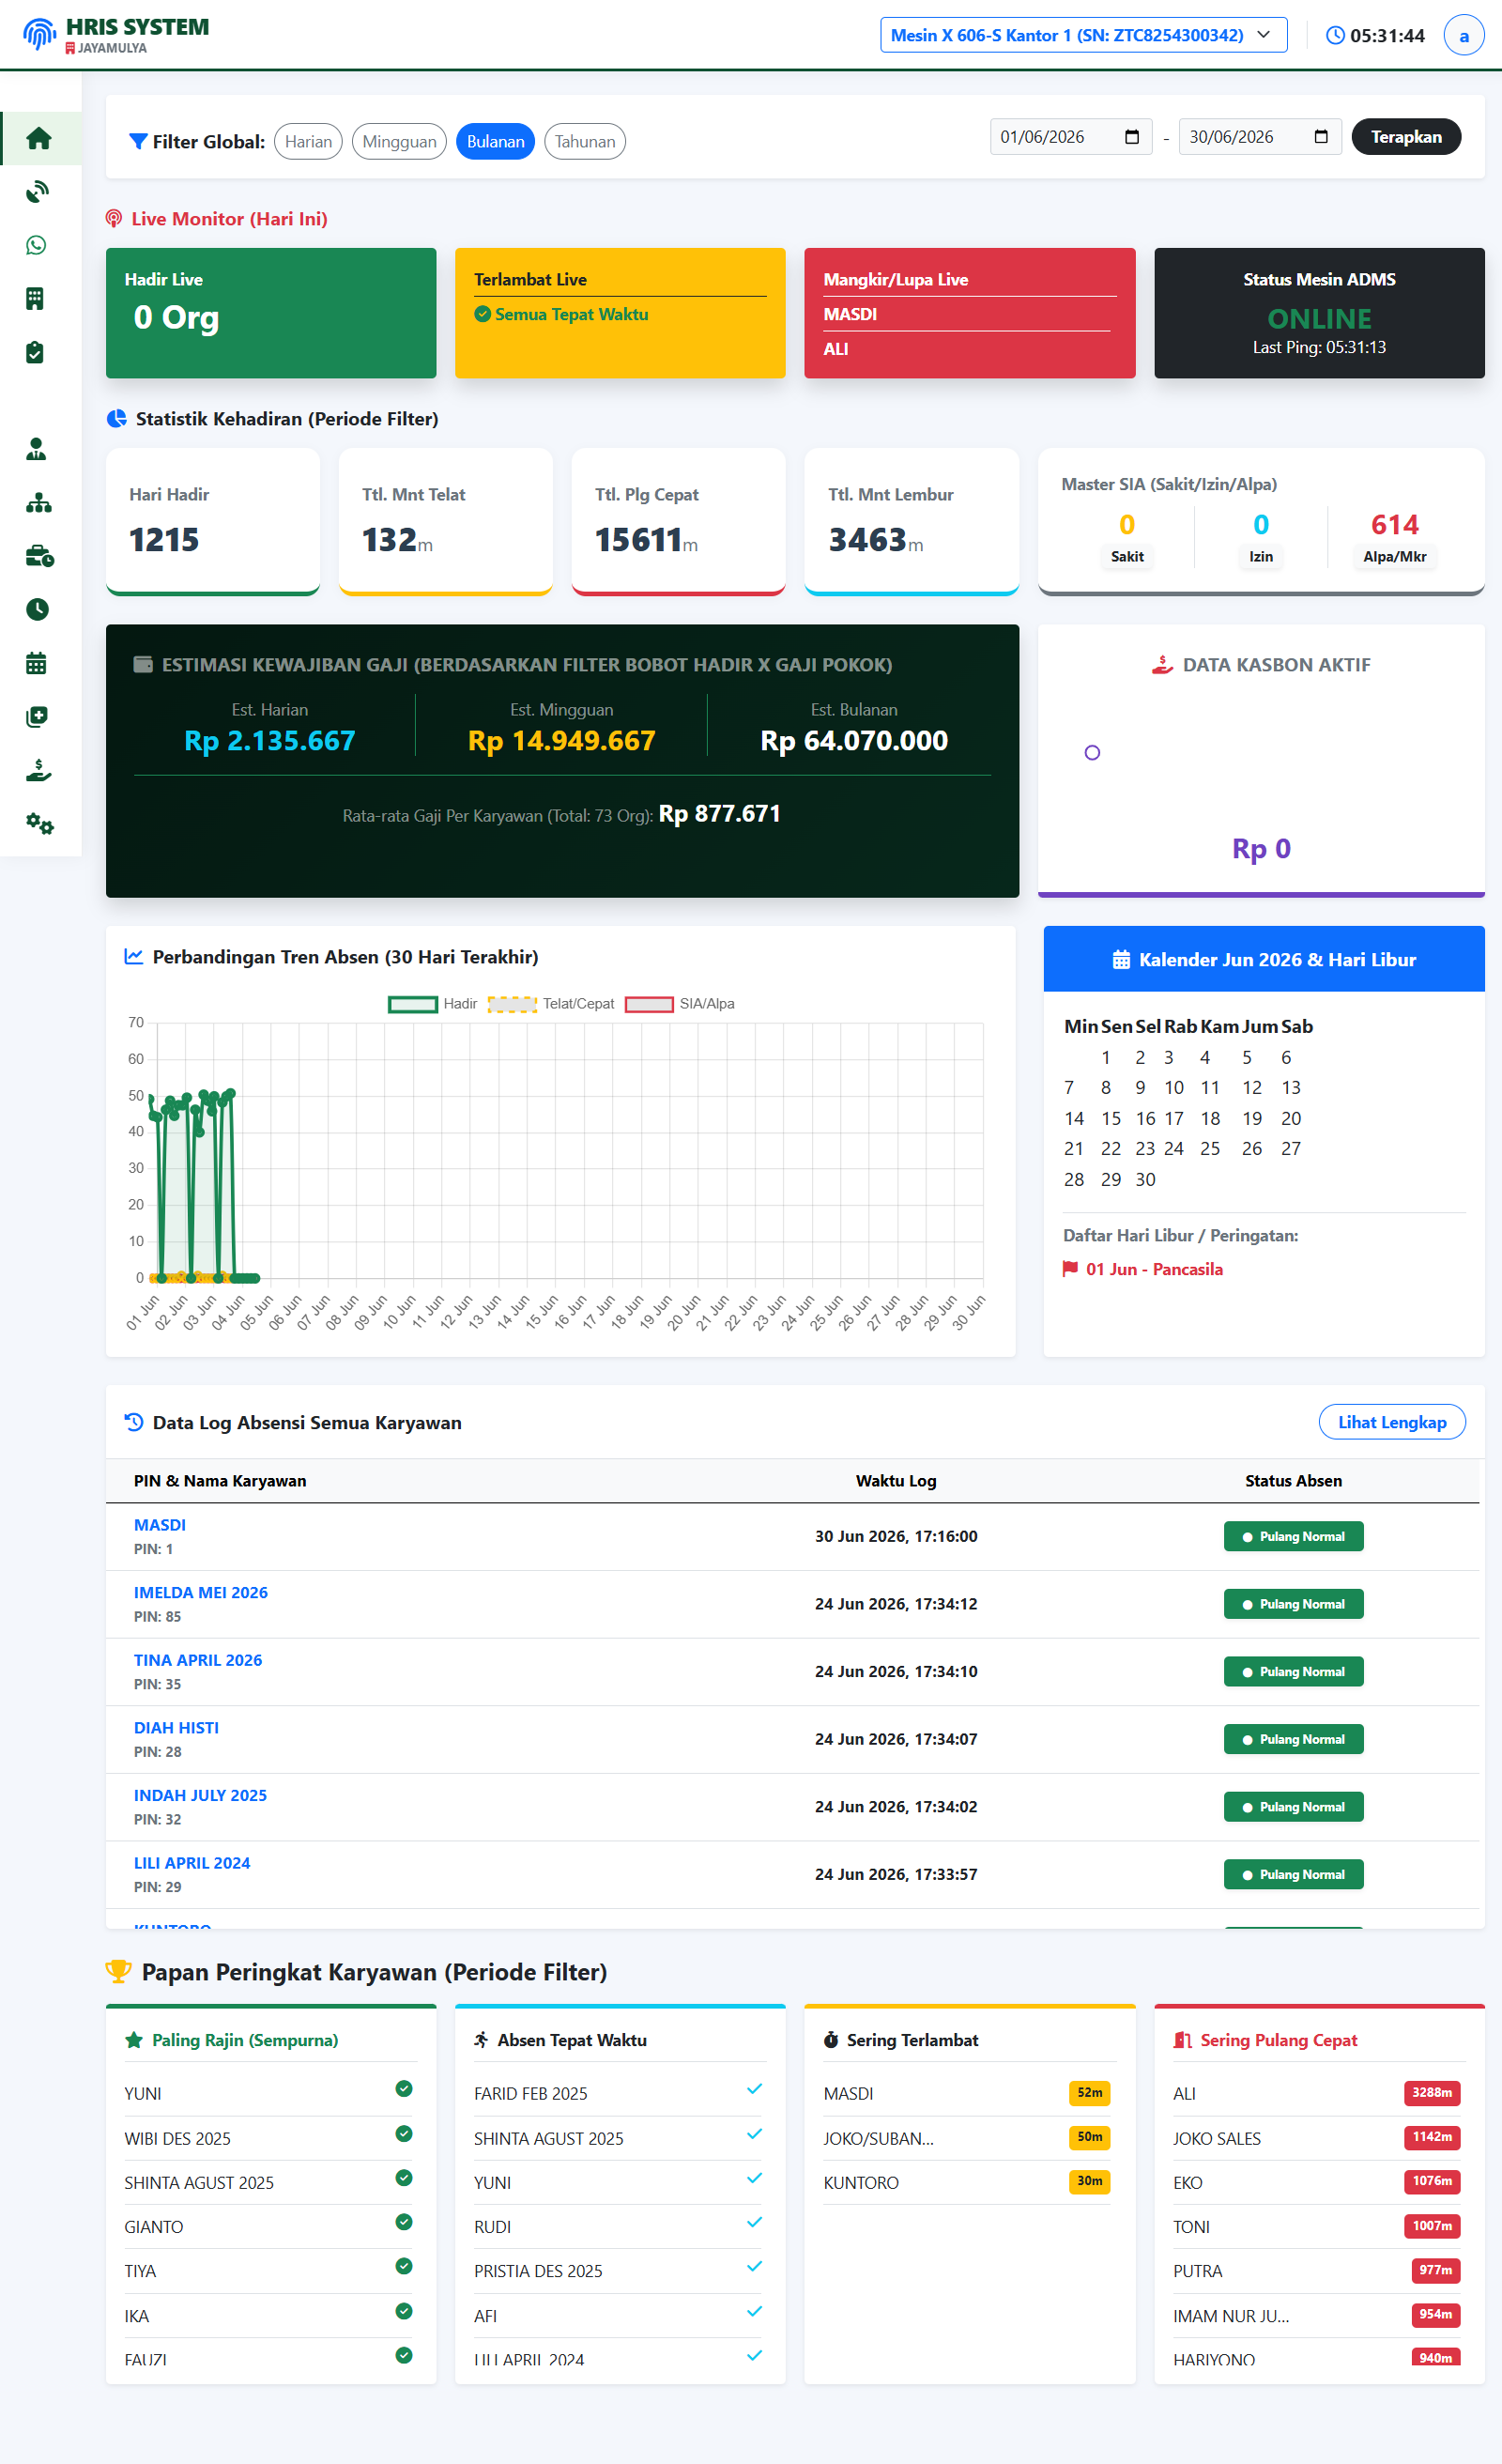Click the red flag icon beside Pancasila
The height and width of the screenshot is (2464, 1502).
click(x=1070, y=1269)
